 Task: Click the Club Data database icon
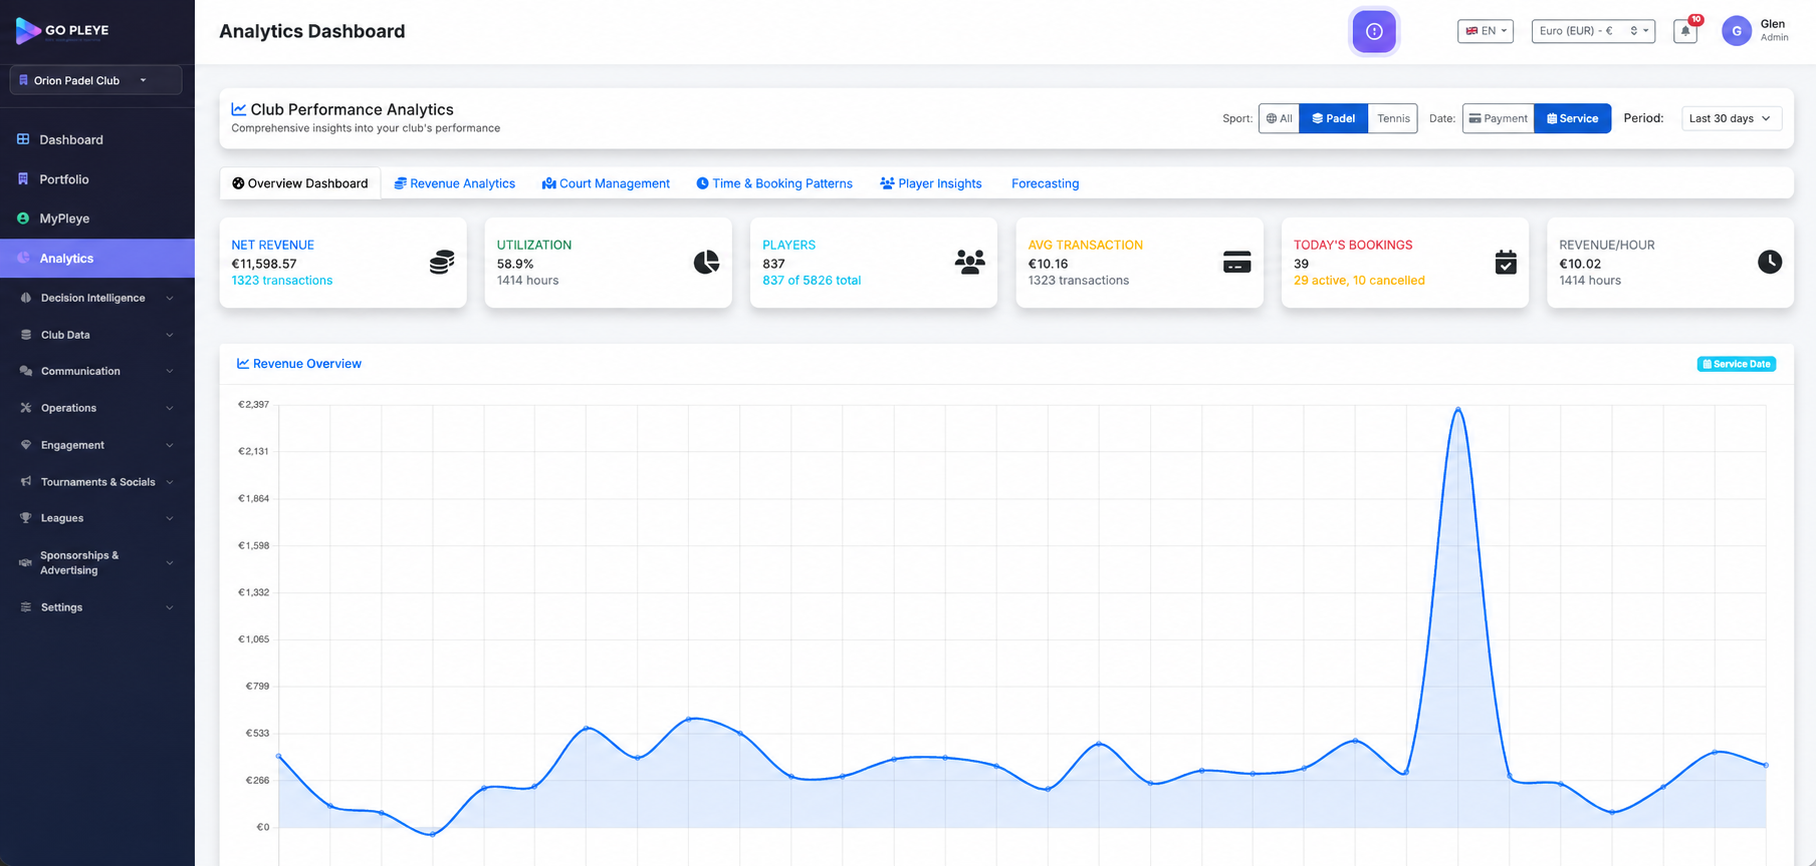coord(26,335)
